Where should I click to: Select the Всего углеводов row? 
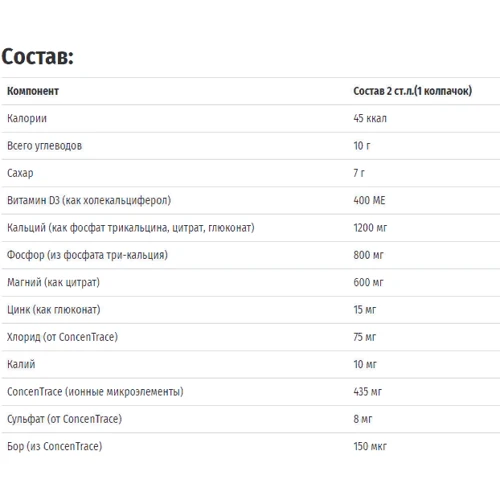click(x=251, y=146)
